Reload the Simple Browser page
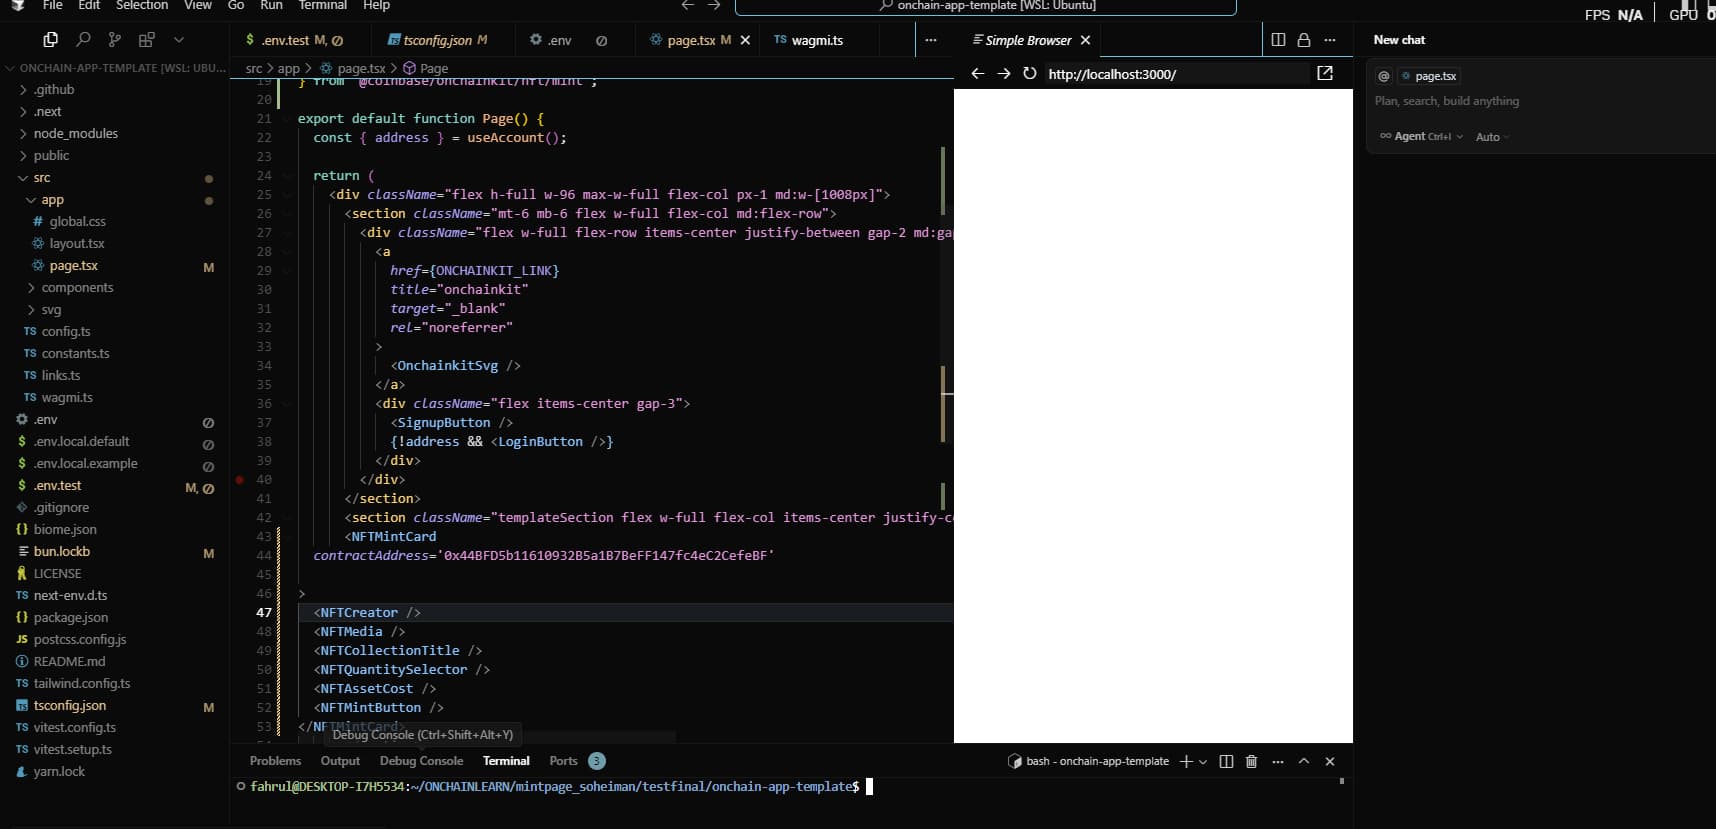The width and height of the screenshot is (1716, 829). click(x=1029, y=74)
